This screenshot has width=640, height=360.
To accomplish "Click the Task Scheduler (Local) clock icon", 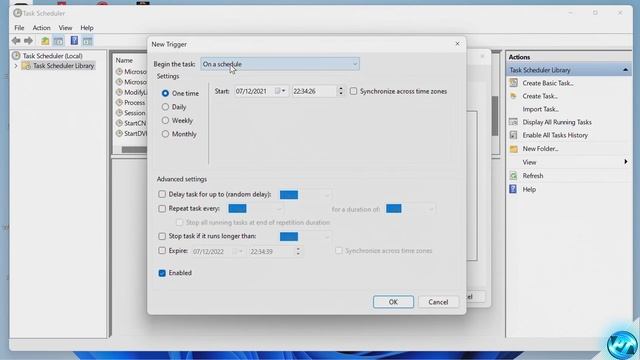I will 16,56.
